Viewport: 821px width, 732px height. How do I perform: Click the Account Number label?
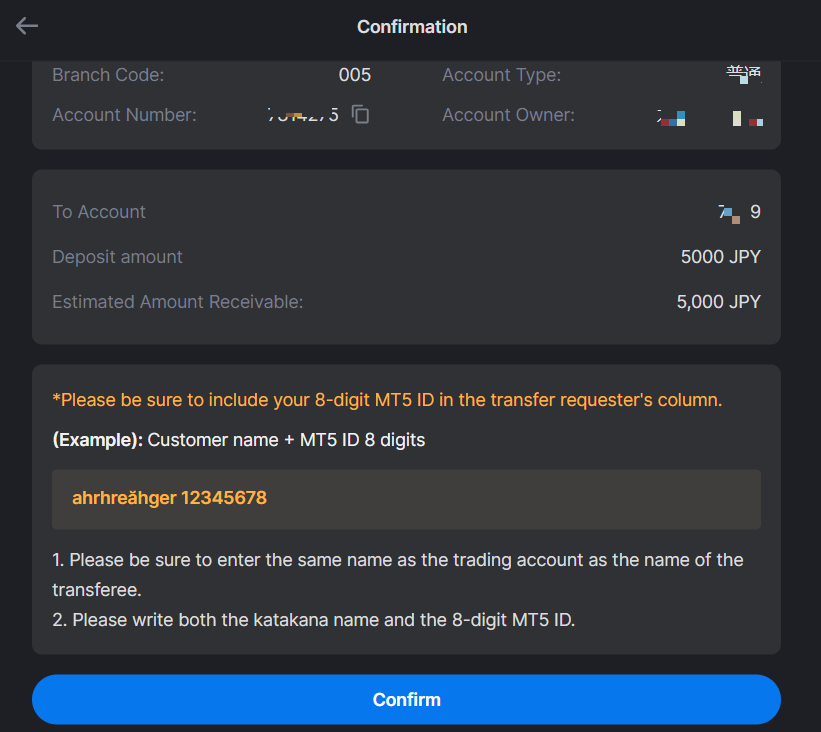124,115
